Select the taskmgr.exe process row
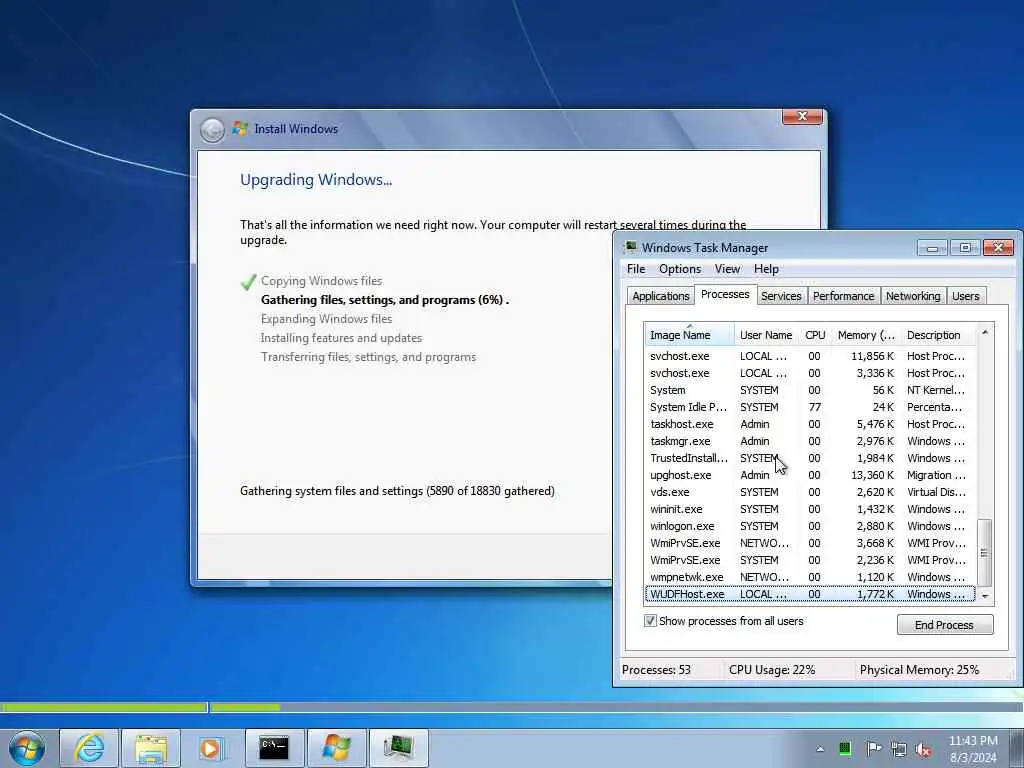1024x768 pixels. click(x=809, y=441)
